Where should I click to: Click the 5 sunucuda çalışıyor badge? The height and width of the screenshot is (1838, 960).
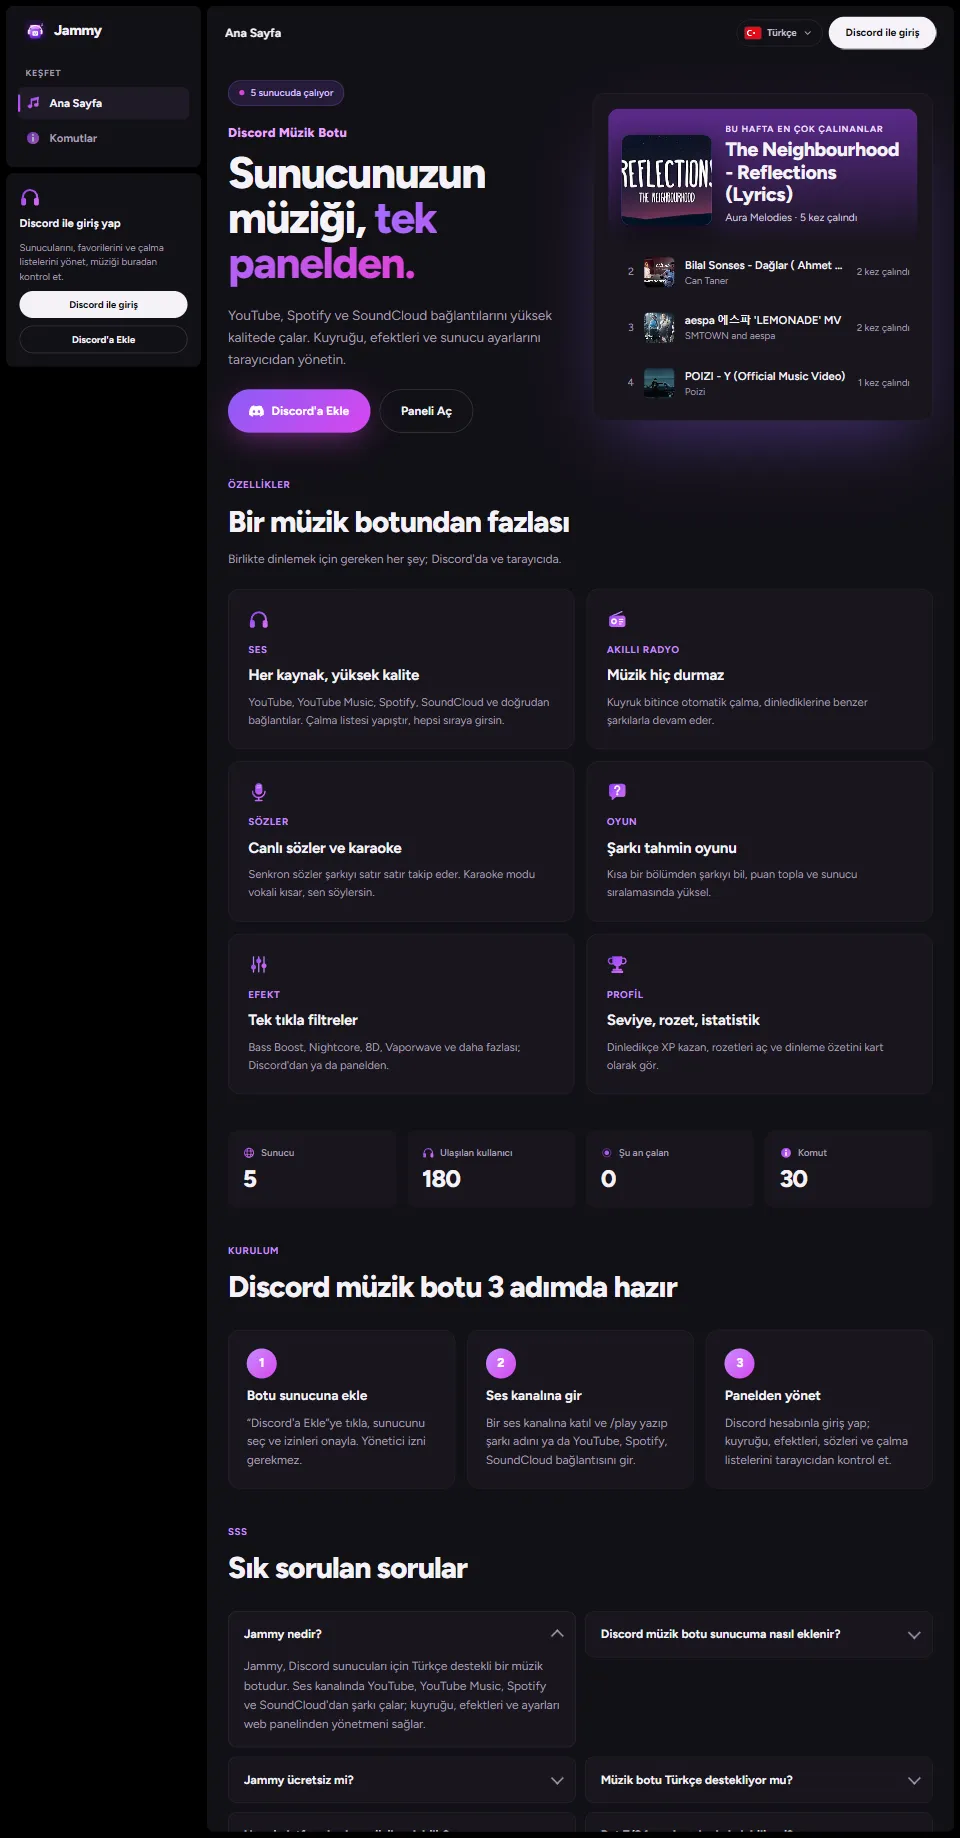click(286, 93)
